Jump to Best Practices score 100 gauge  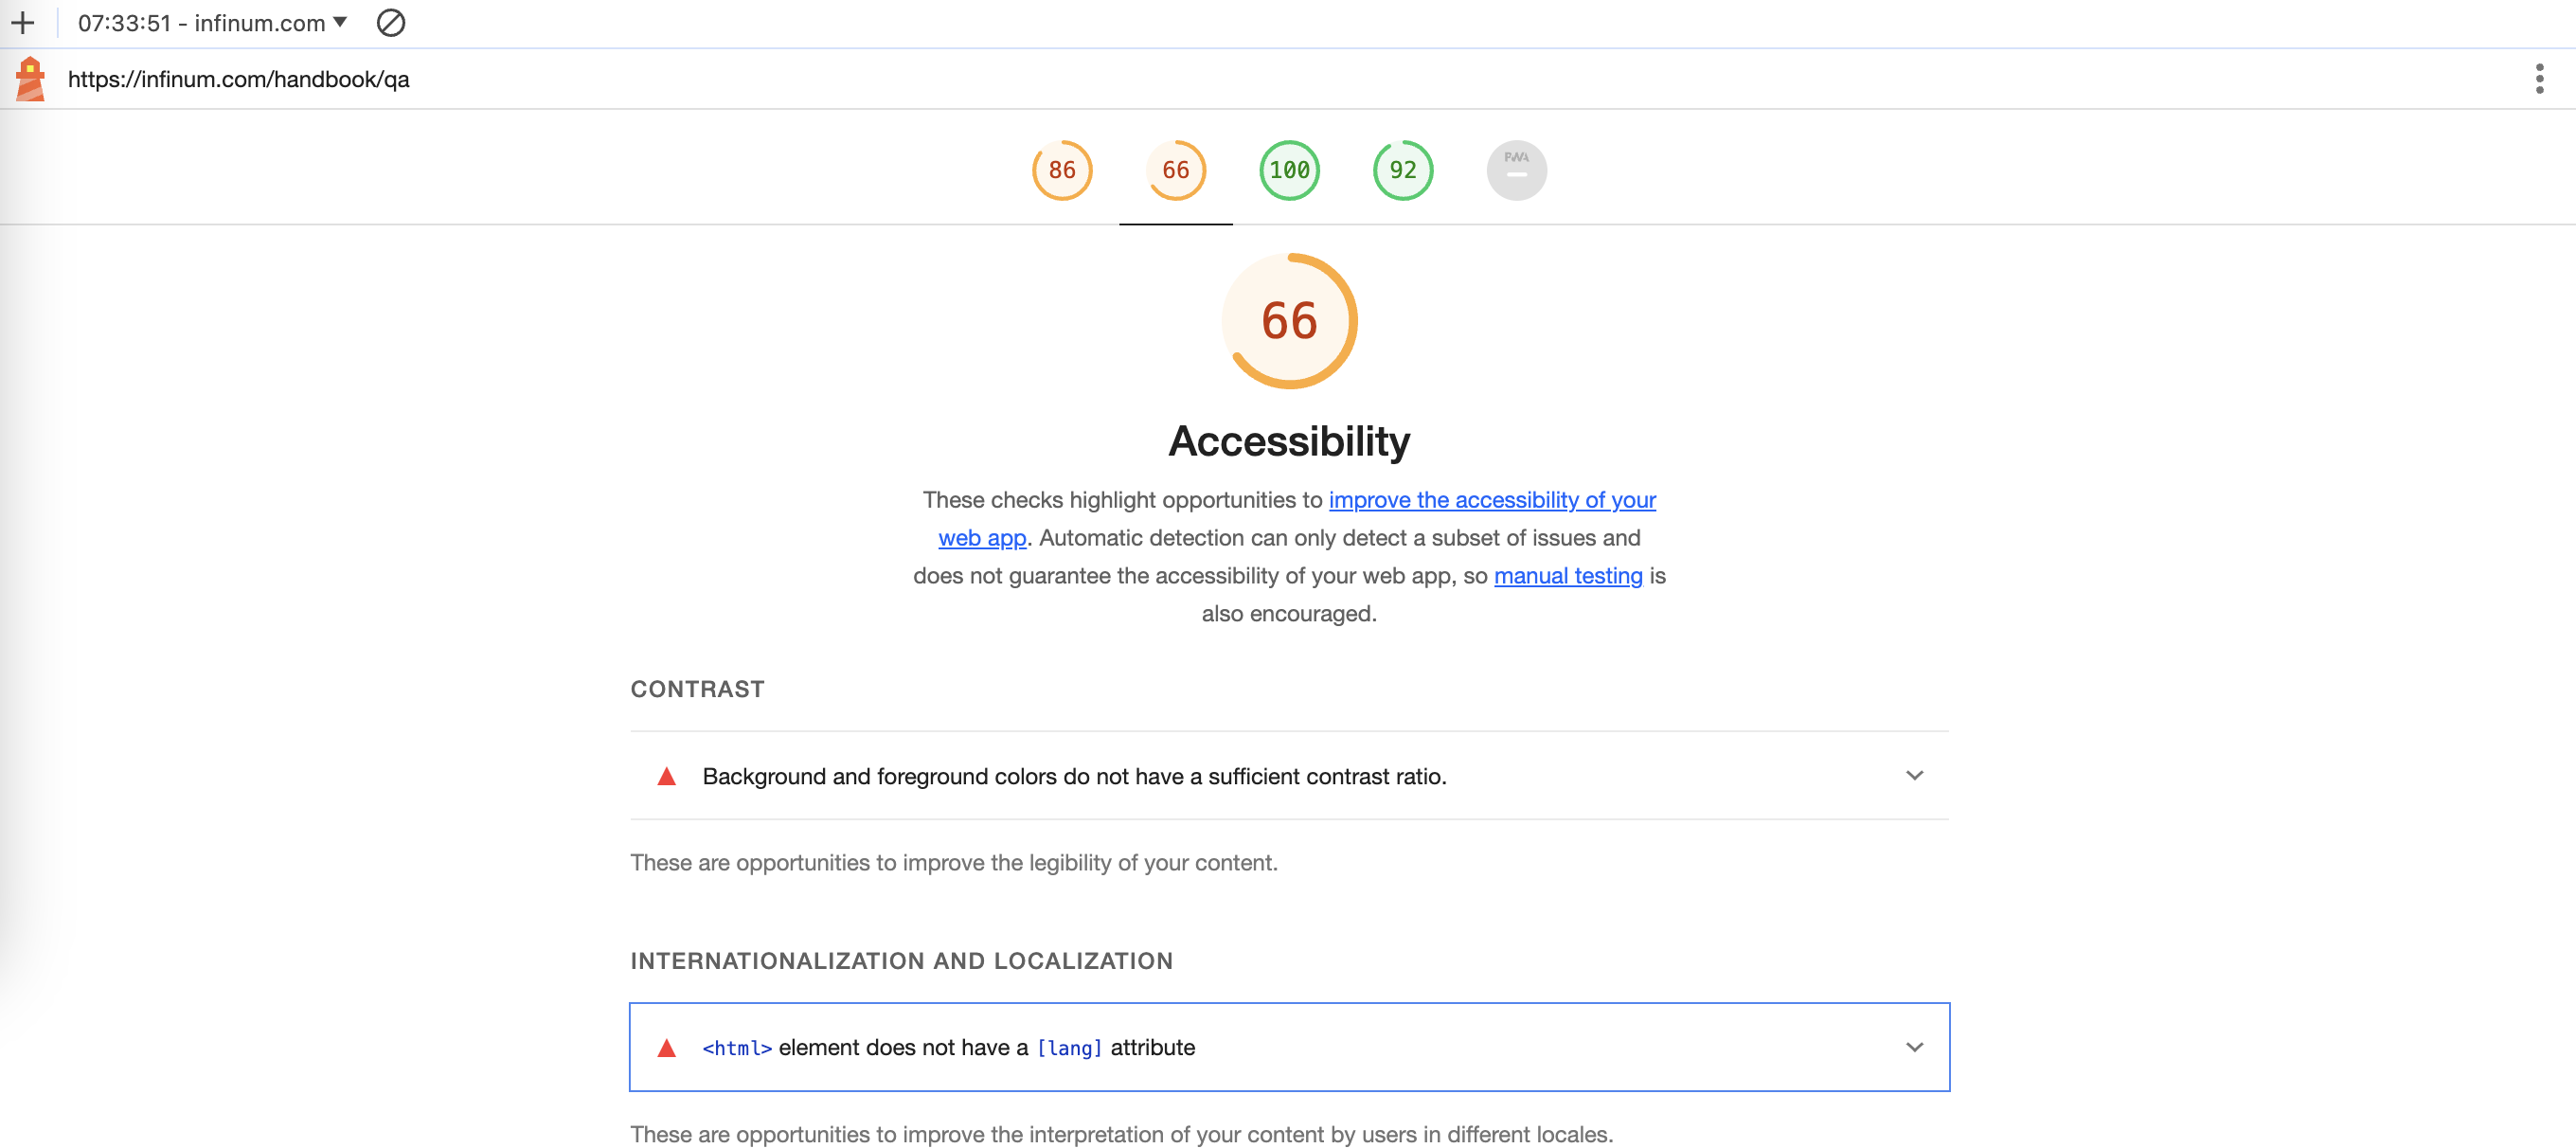pos(1289,170)
